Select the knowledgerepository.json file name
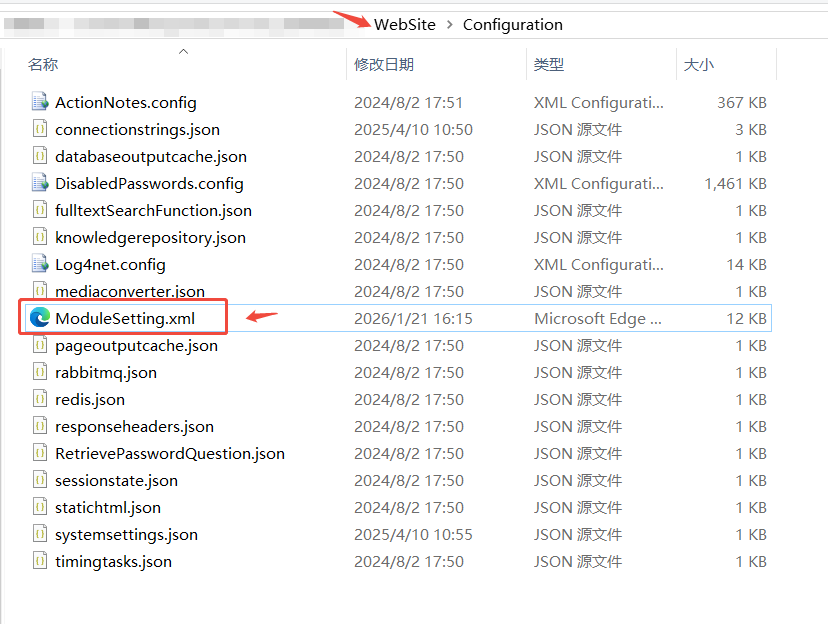 click(x=150, y=238)
